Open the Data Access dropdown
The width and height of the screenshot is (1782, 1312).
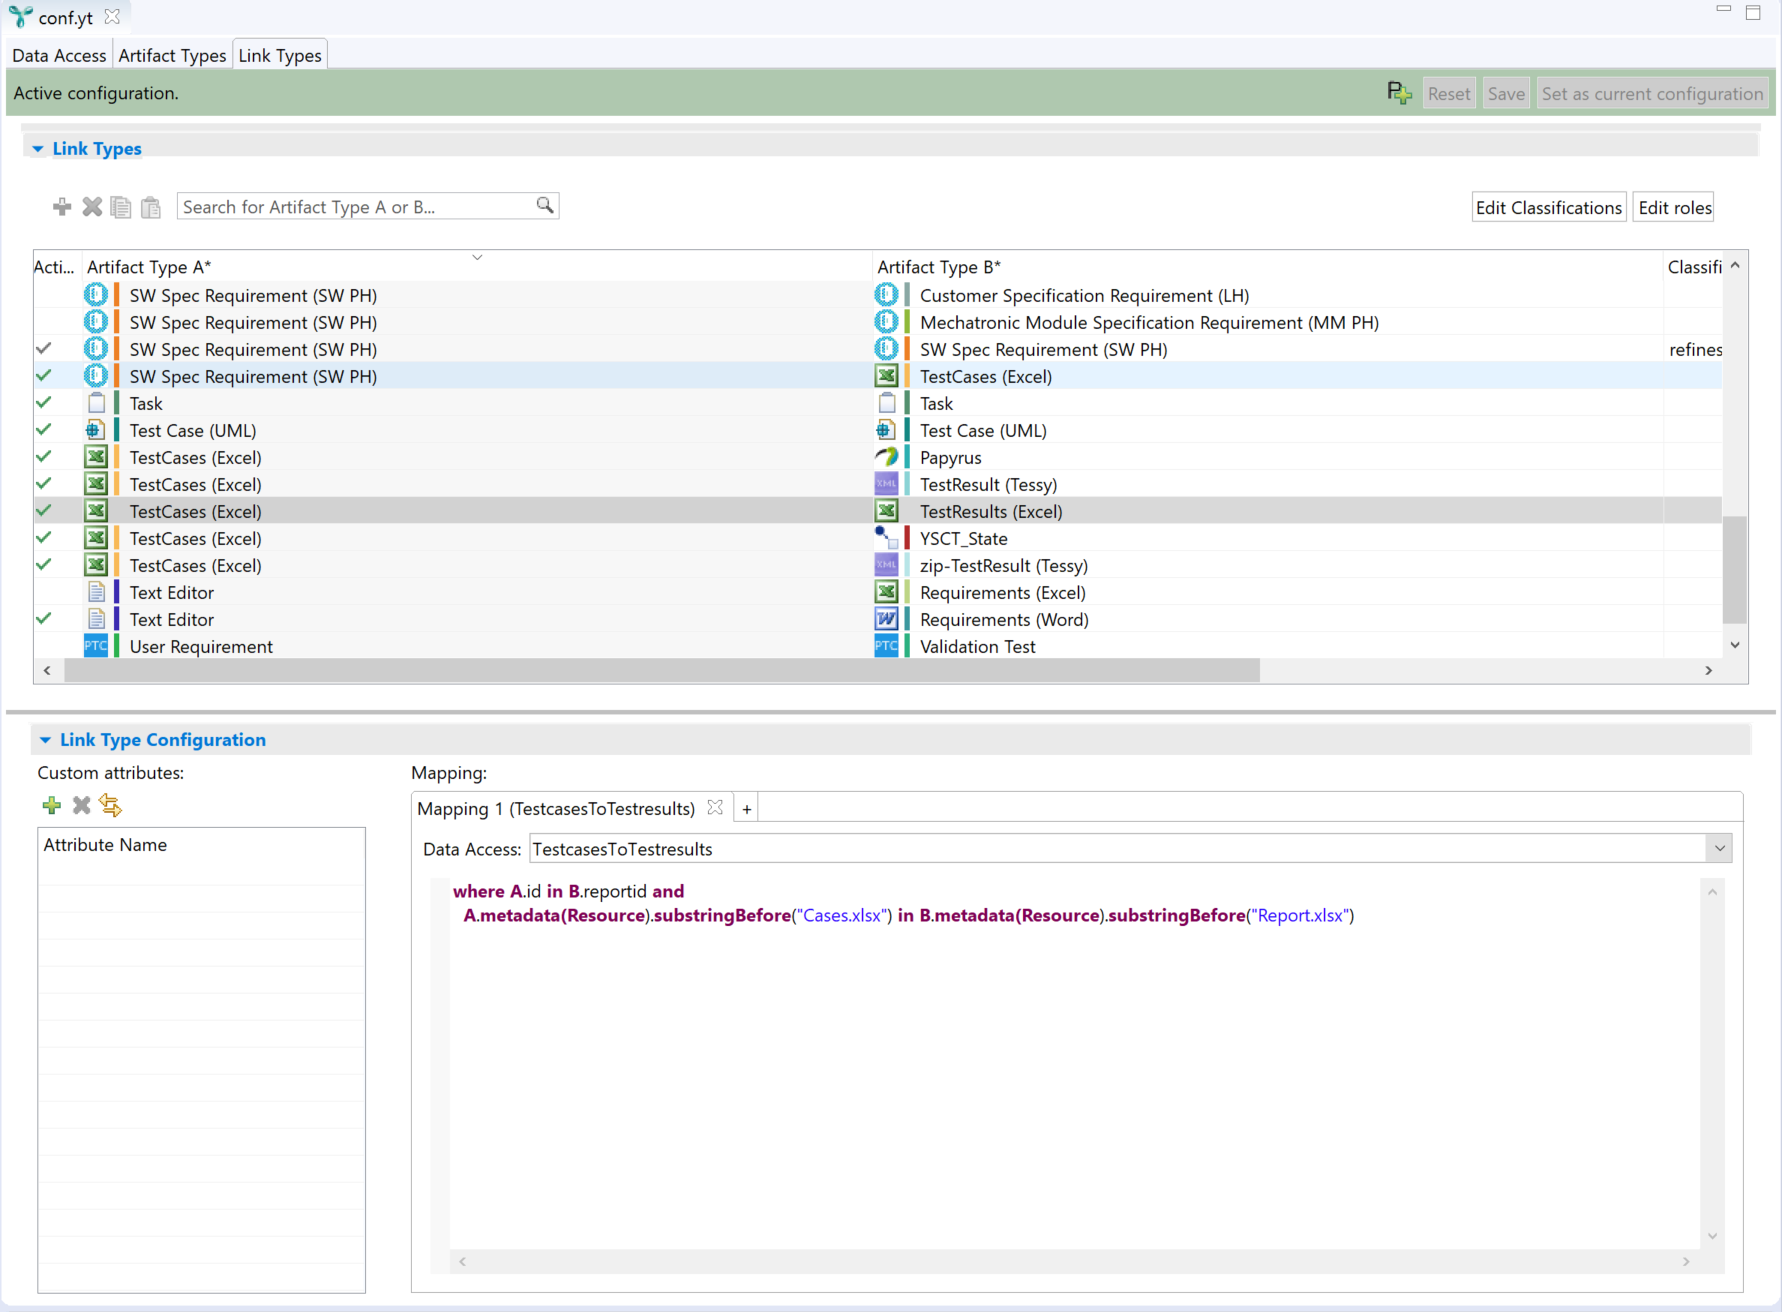1719,849
